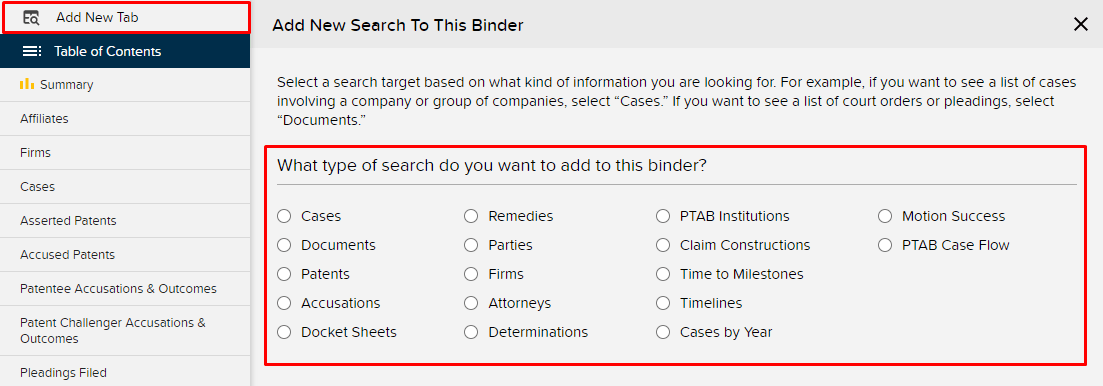This screenshot has height=386, width=1103.
Task: Select the Patents radio option
Action: [x=284, y=274]
